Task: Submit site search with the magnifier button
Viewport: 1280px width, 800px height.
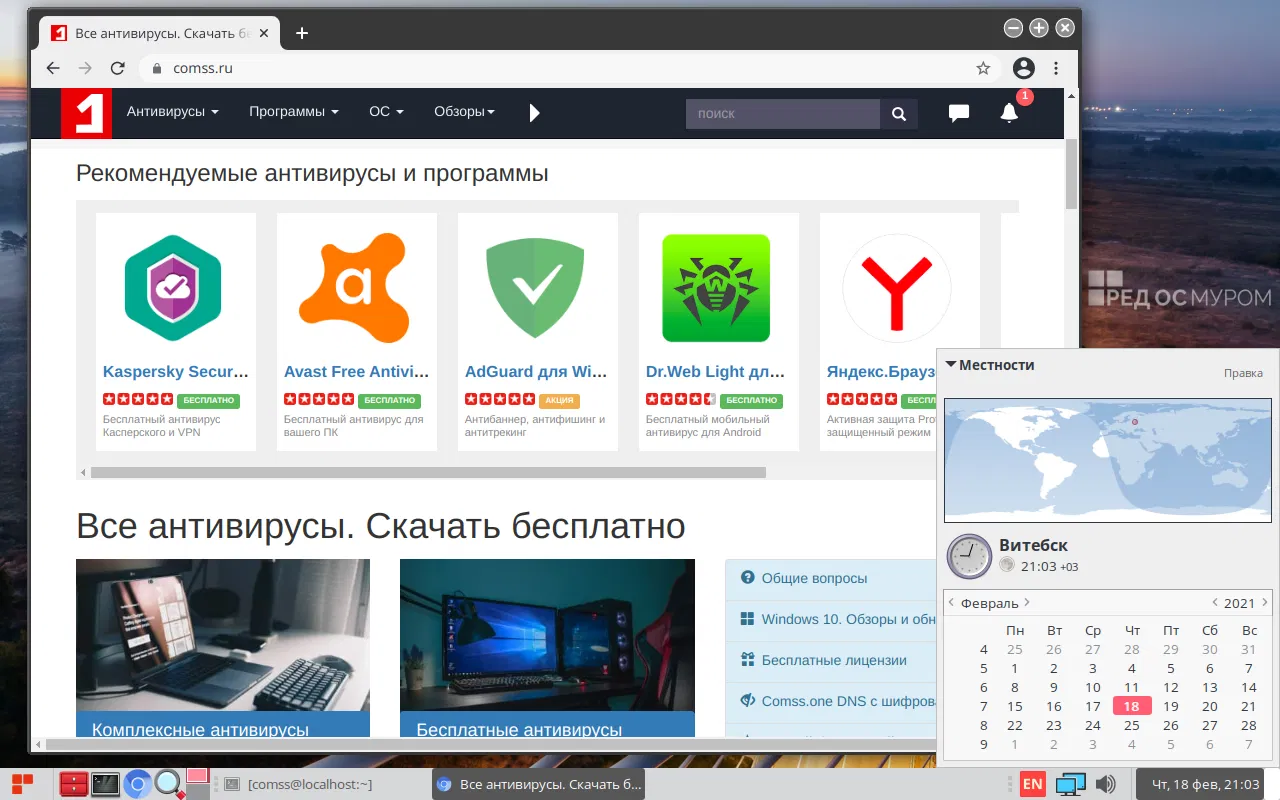Action: tap(898, 114)
